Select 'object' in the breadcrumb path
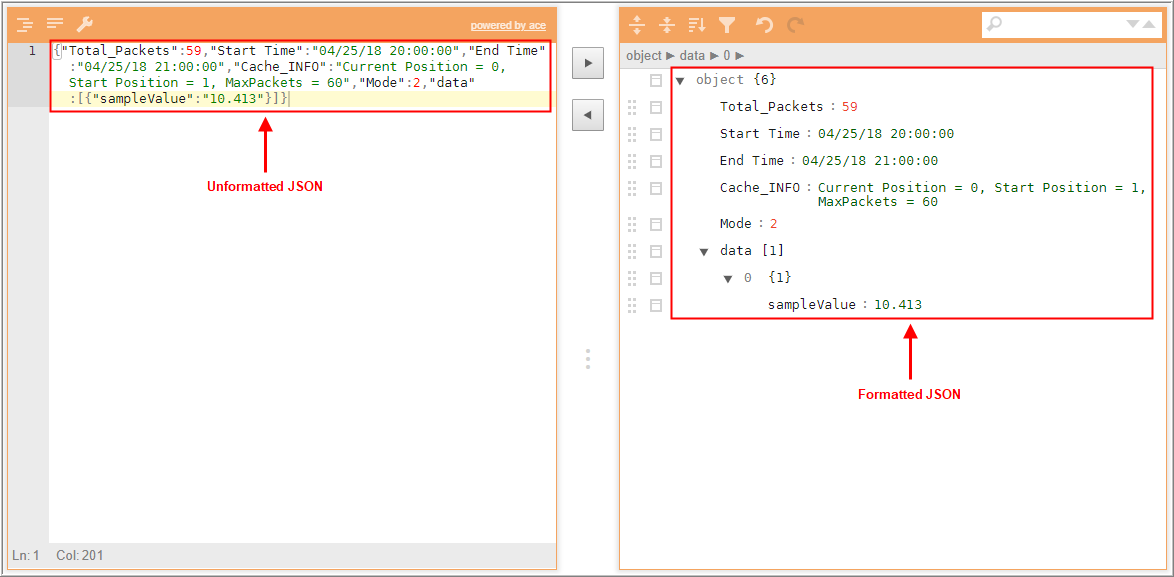The image size is (1174, 577). tap(644, 56)
